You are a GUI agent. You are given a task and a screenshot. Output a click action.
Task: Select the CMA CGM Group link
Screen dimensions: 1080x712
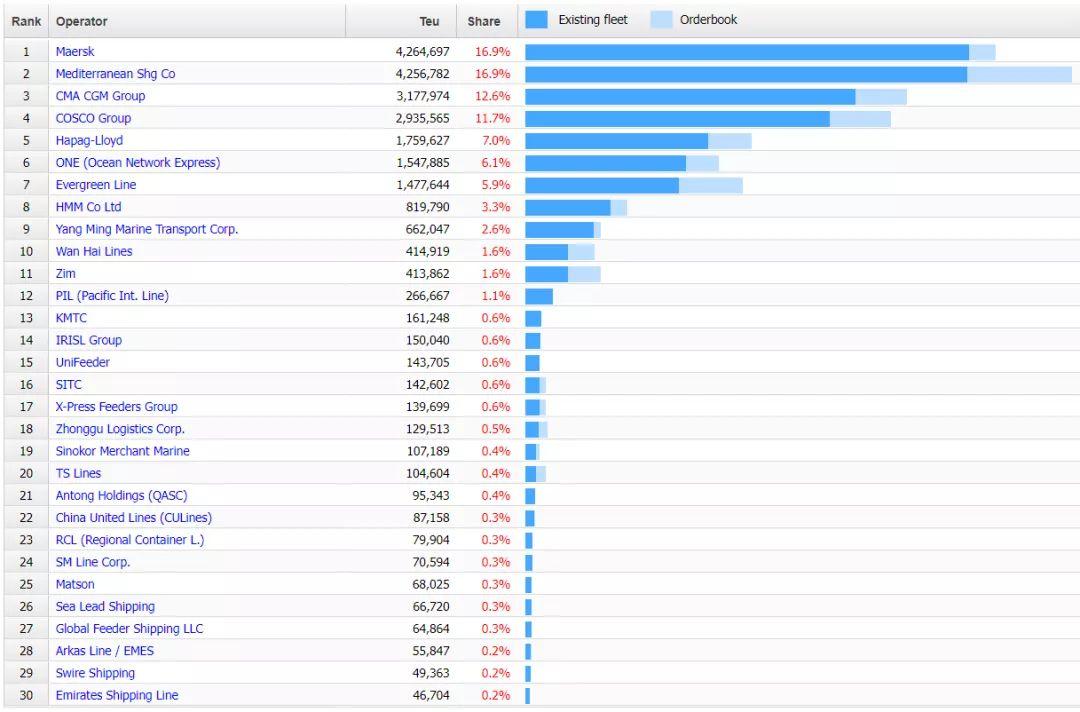click(x=103, y=95)
